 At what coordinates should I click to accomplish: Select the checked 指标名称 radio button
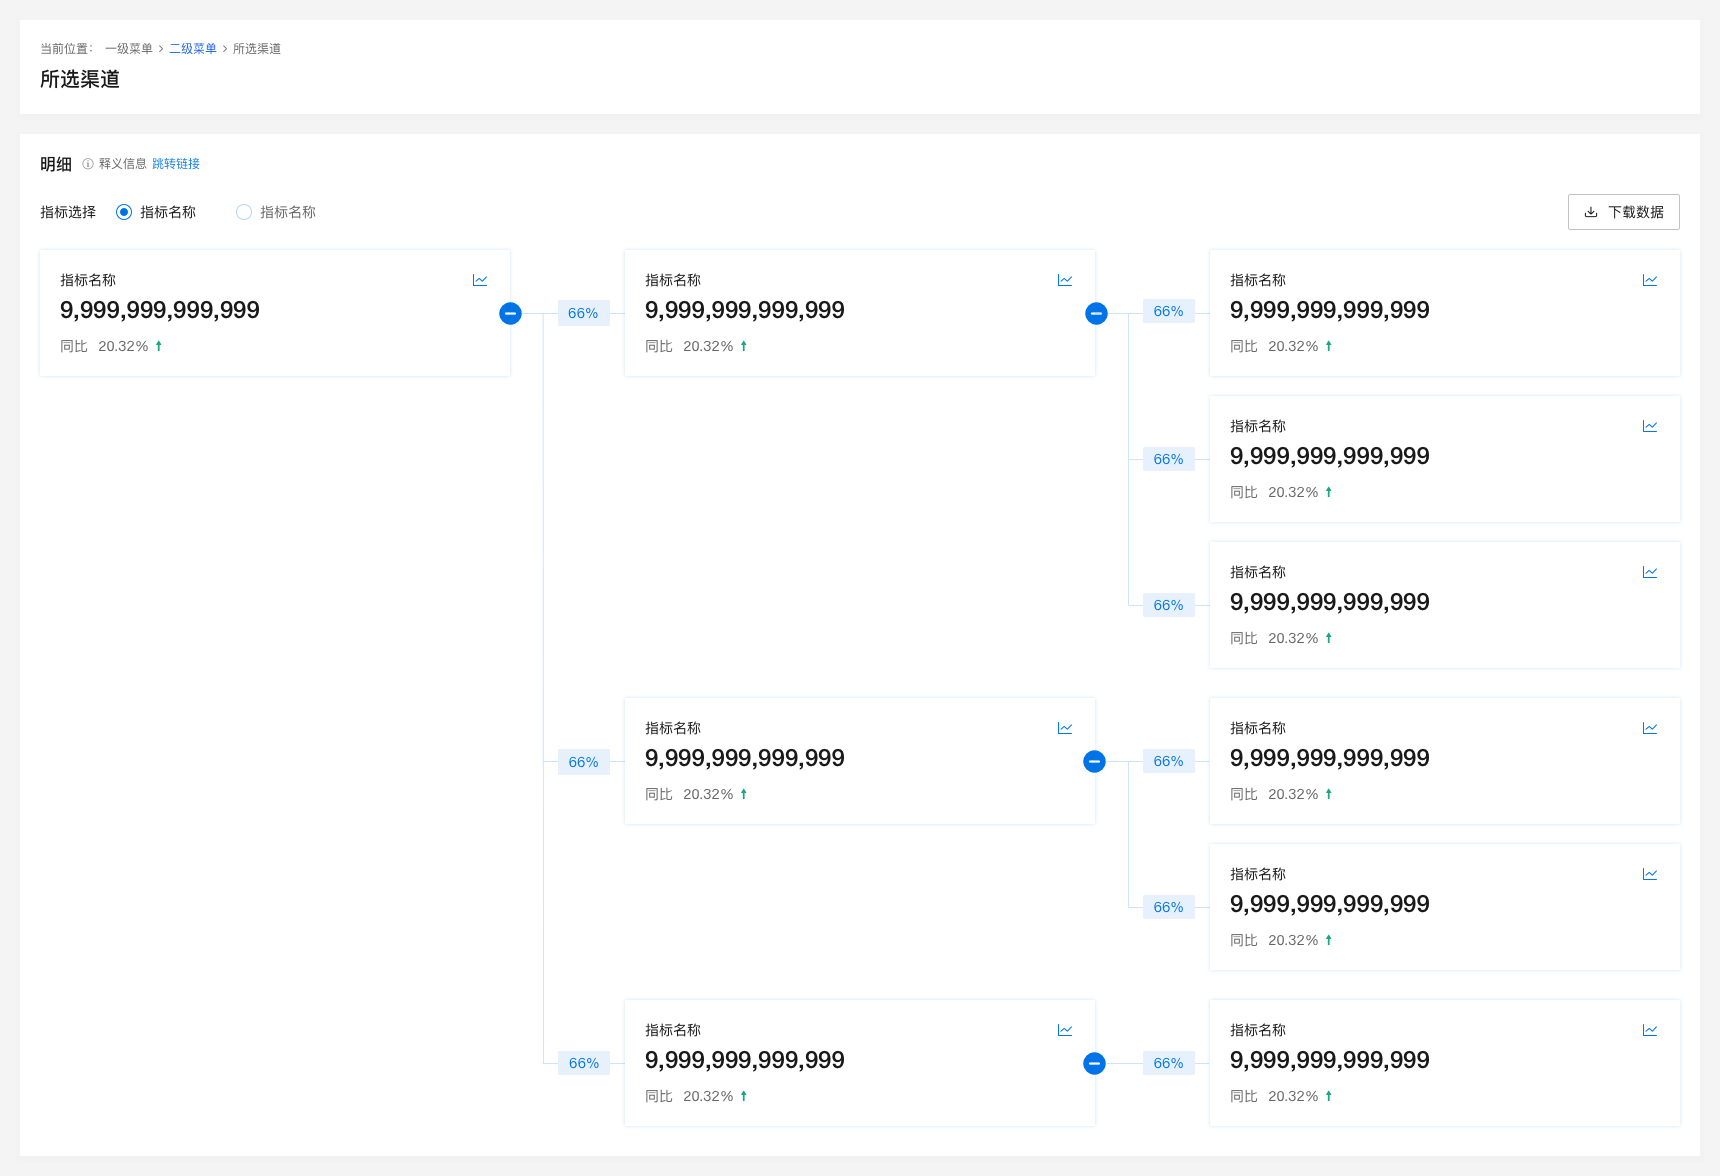(124, 212)
